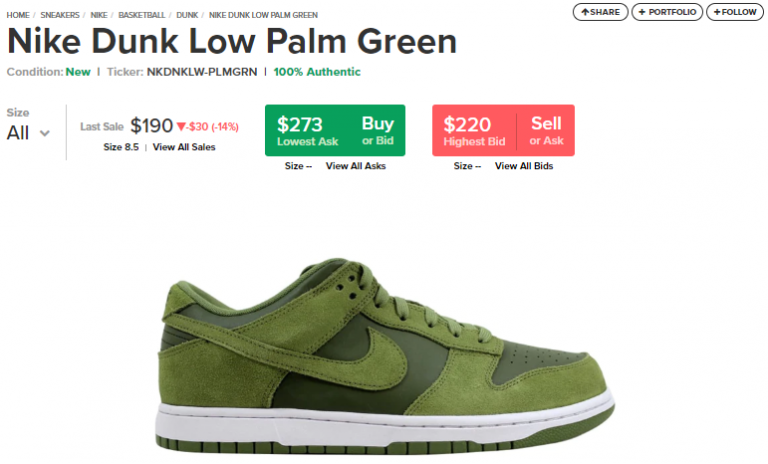
Task: Click the green sneaker product image
Action: point(385,356)
